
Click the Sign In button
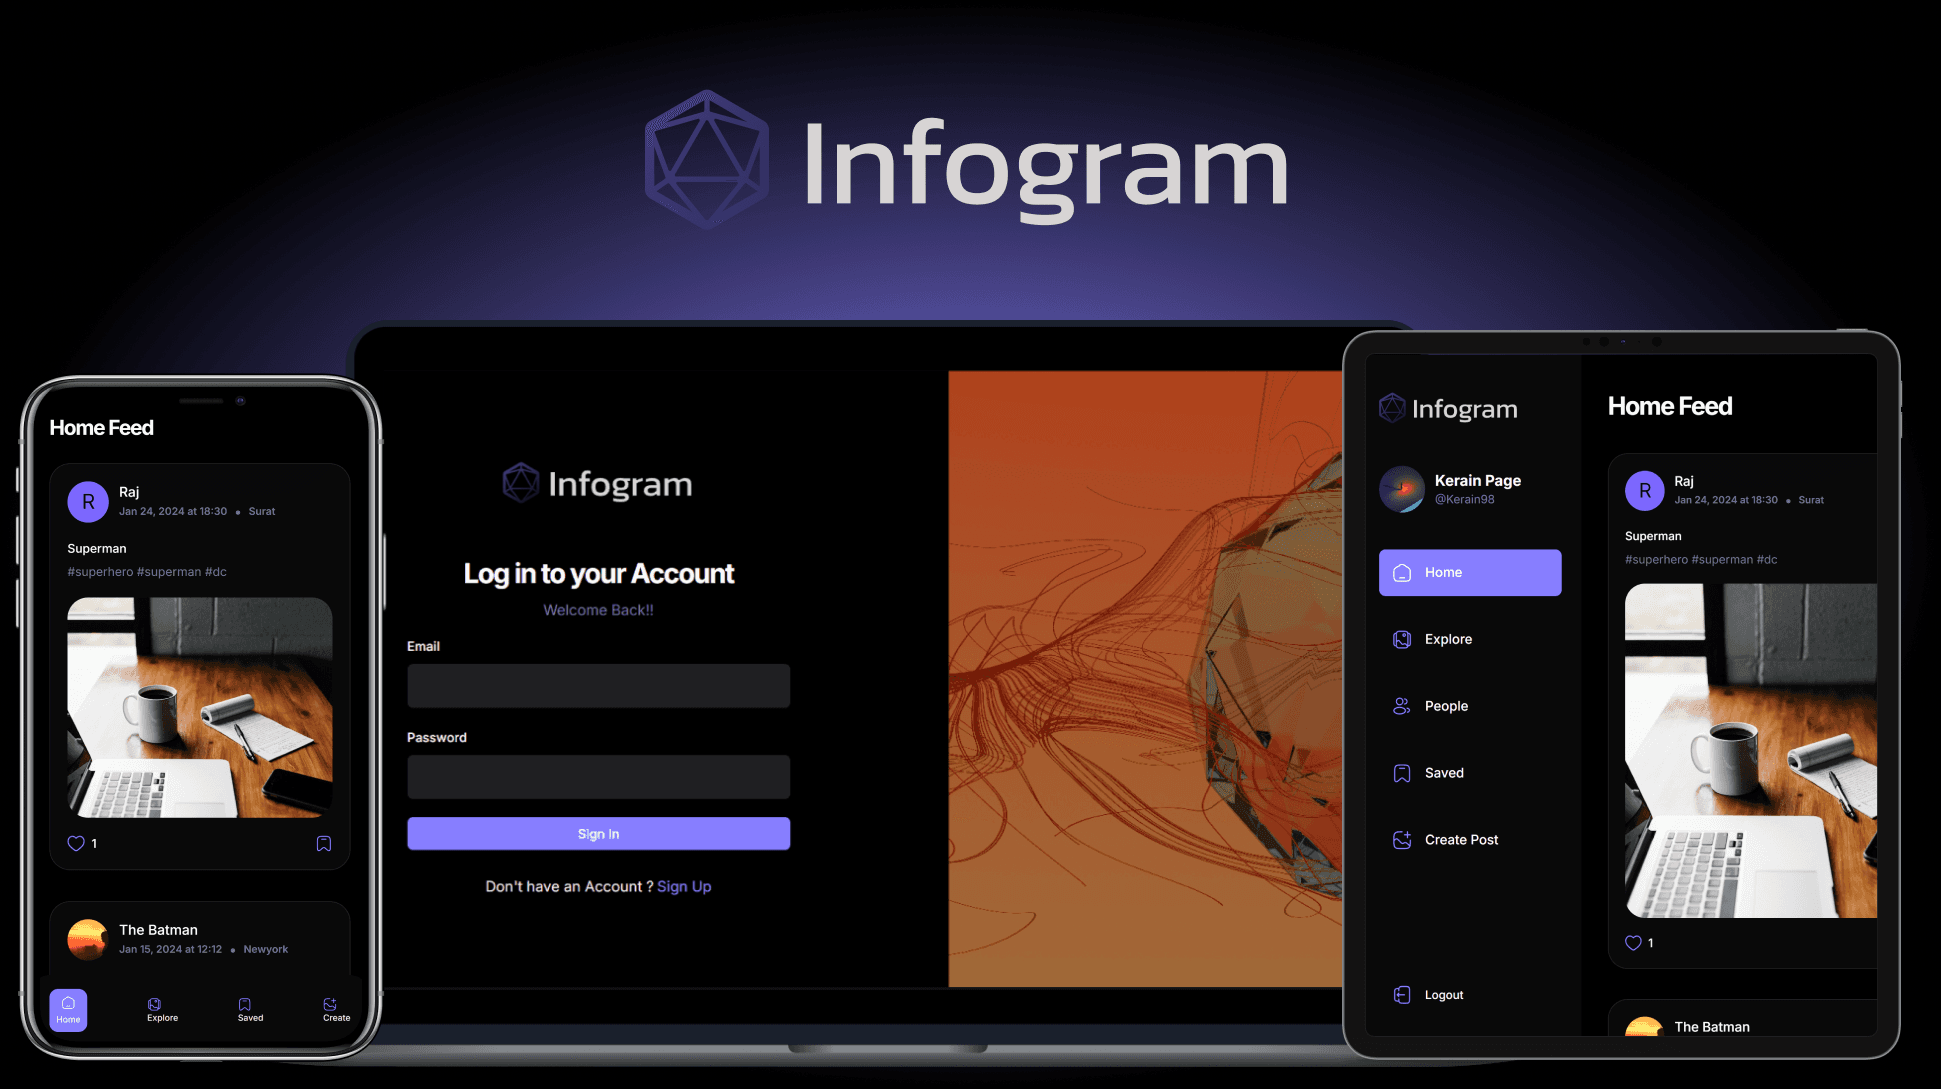598,833
